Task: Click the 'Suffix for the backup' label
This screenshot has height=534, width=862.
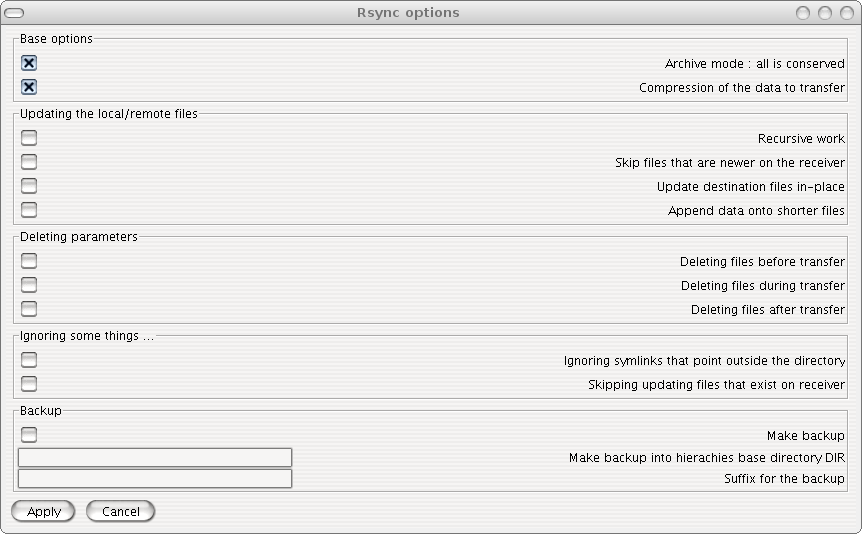Action: (x=784, y=478)
